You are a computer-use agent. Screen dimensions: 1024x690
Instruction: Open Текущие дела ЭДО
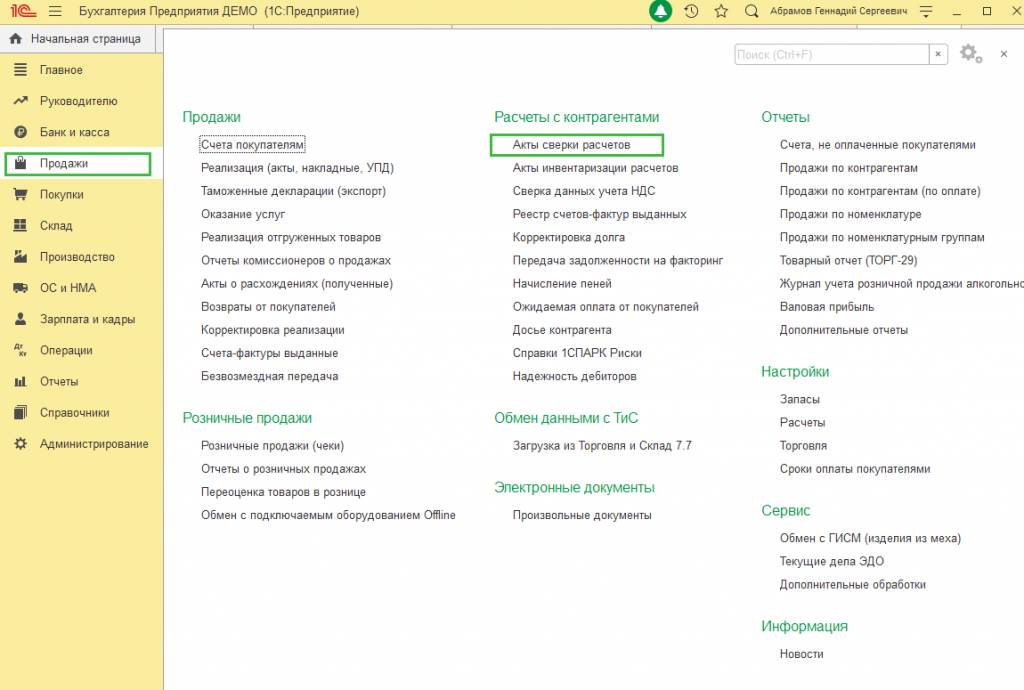[832, 561]
